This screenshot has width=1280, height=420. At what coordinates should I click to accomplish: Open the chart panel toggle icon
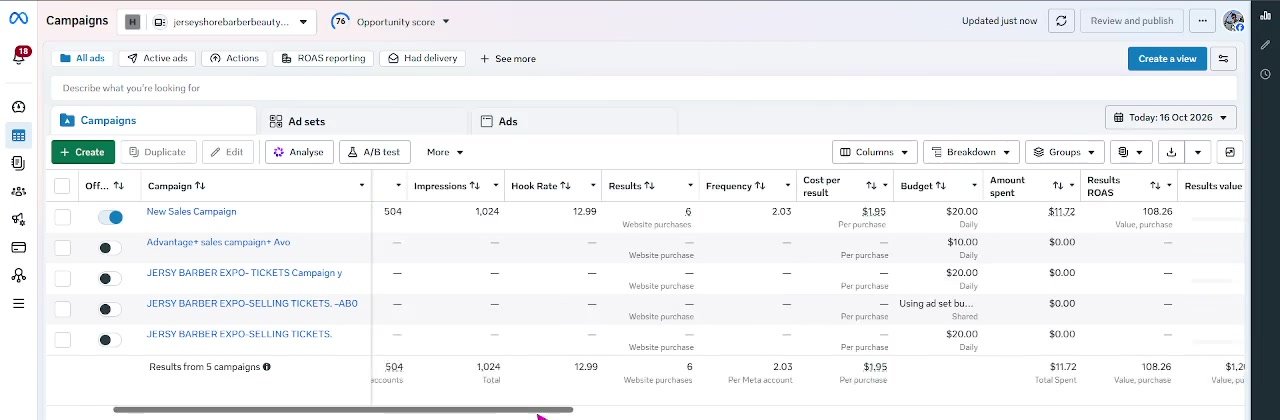pyautogui.click(x=1230, y=152)
